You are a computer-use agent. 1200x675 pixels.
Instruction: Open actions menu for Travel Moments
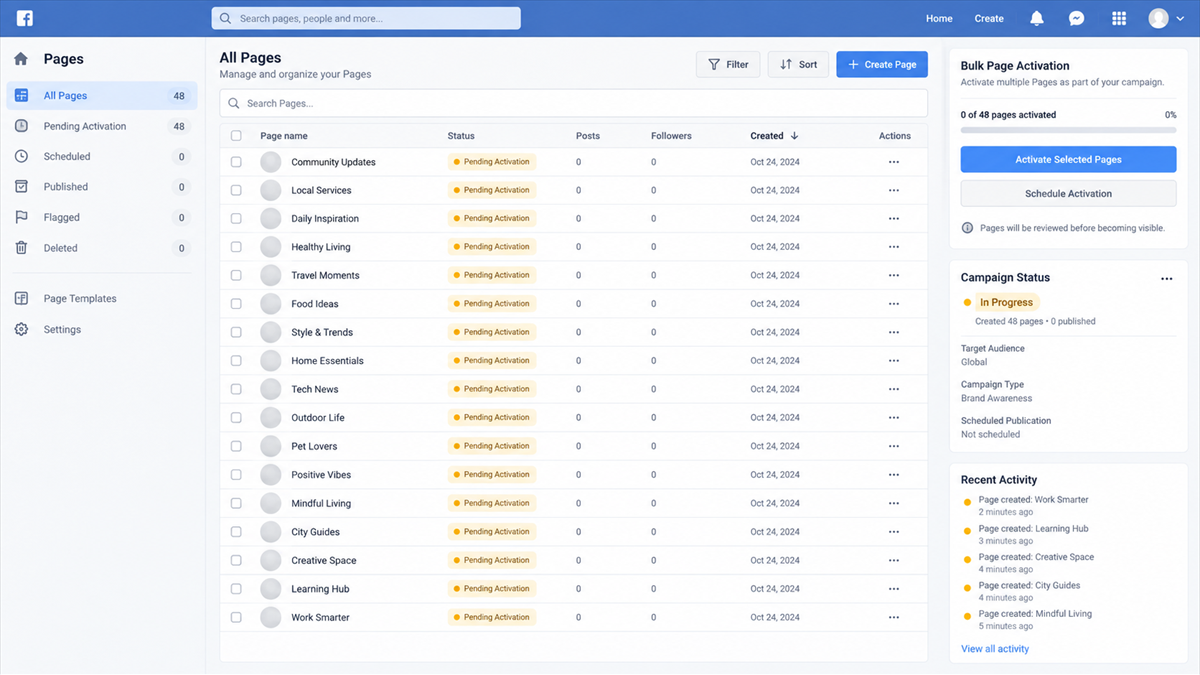(894, 275)
